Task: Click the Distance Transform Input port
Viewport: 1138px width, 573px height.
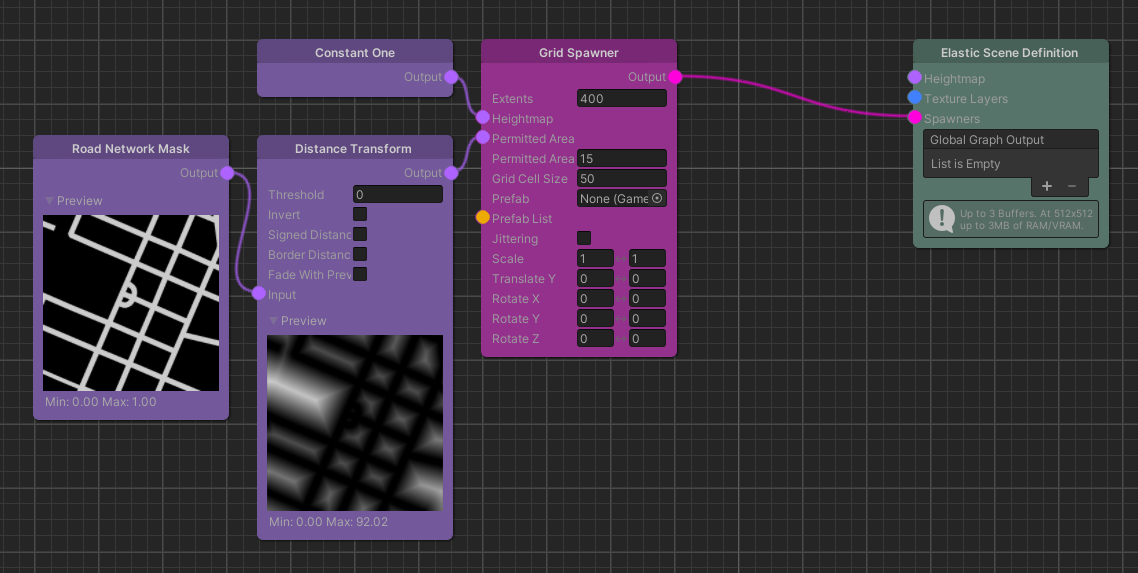Action: click(x=259, y=294)
